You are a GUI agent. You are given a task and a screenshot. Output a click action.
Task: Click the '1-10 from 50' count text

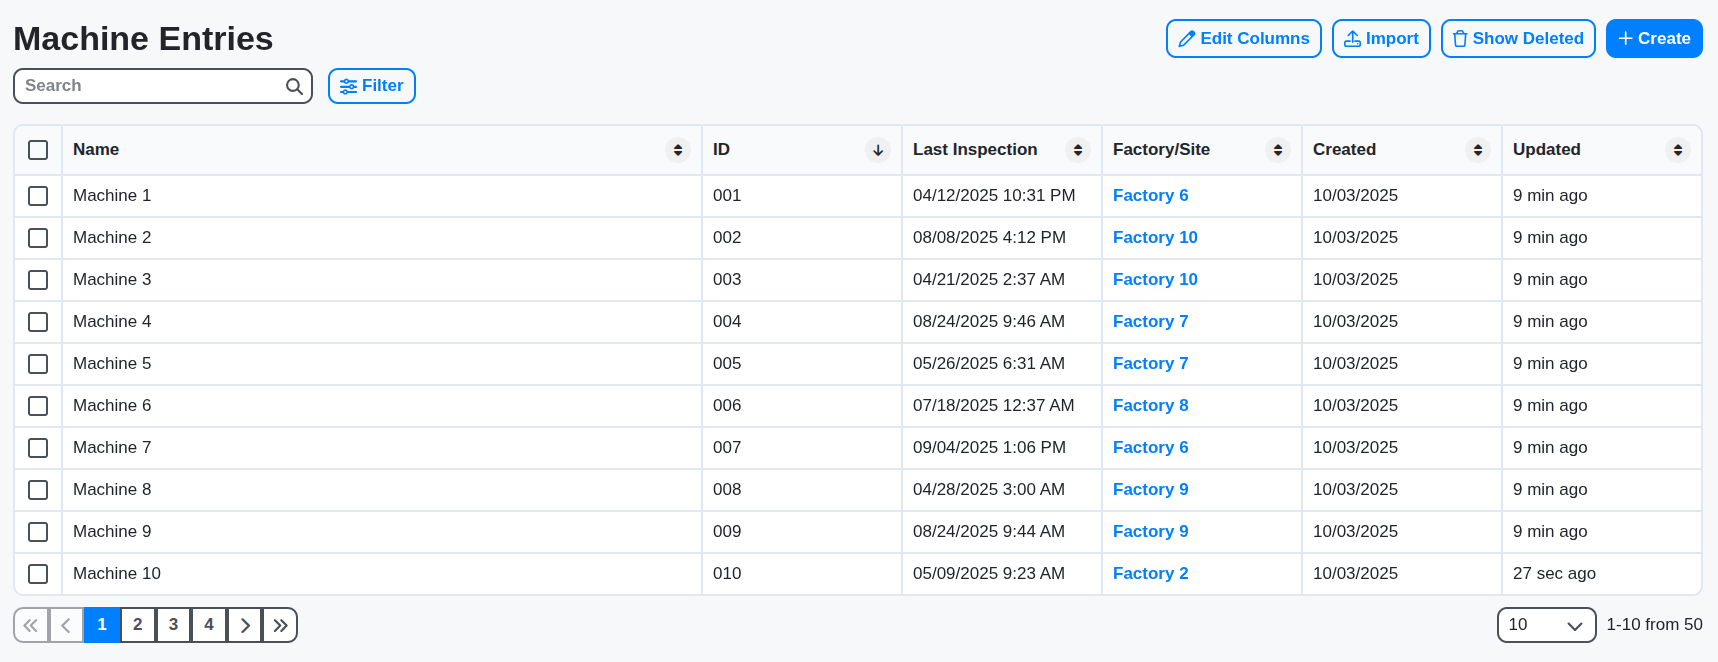(x=1654, y=625)
